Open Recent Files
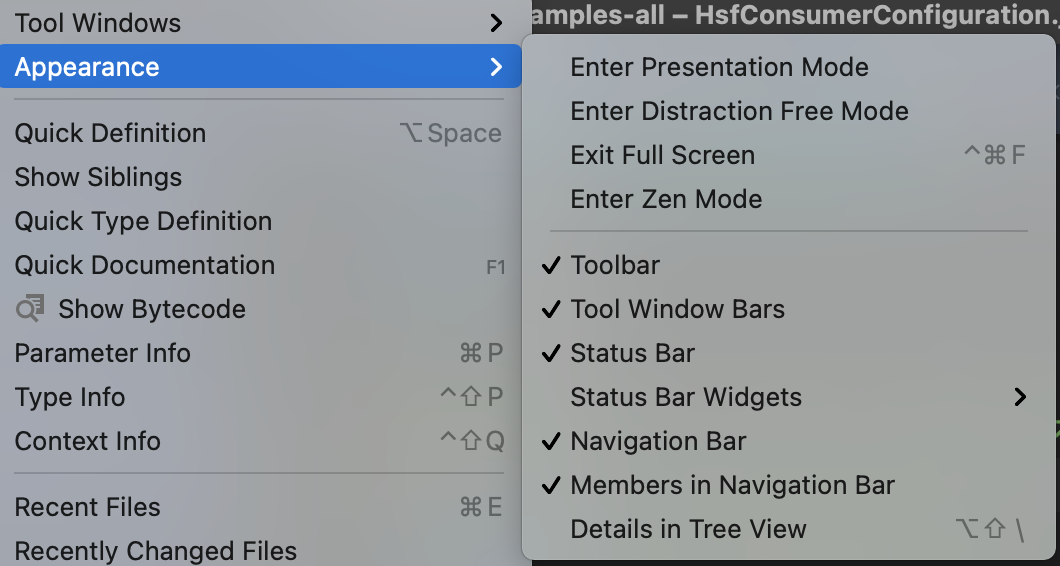Viewport: 1060px width, 566px height. click(260, 507)
